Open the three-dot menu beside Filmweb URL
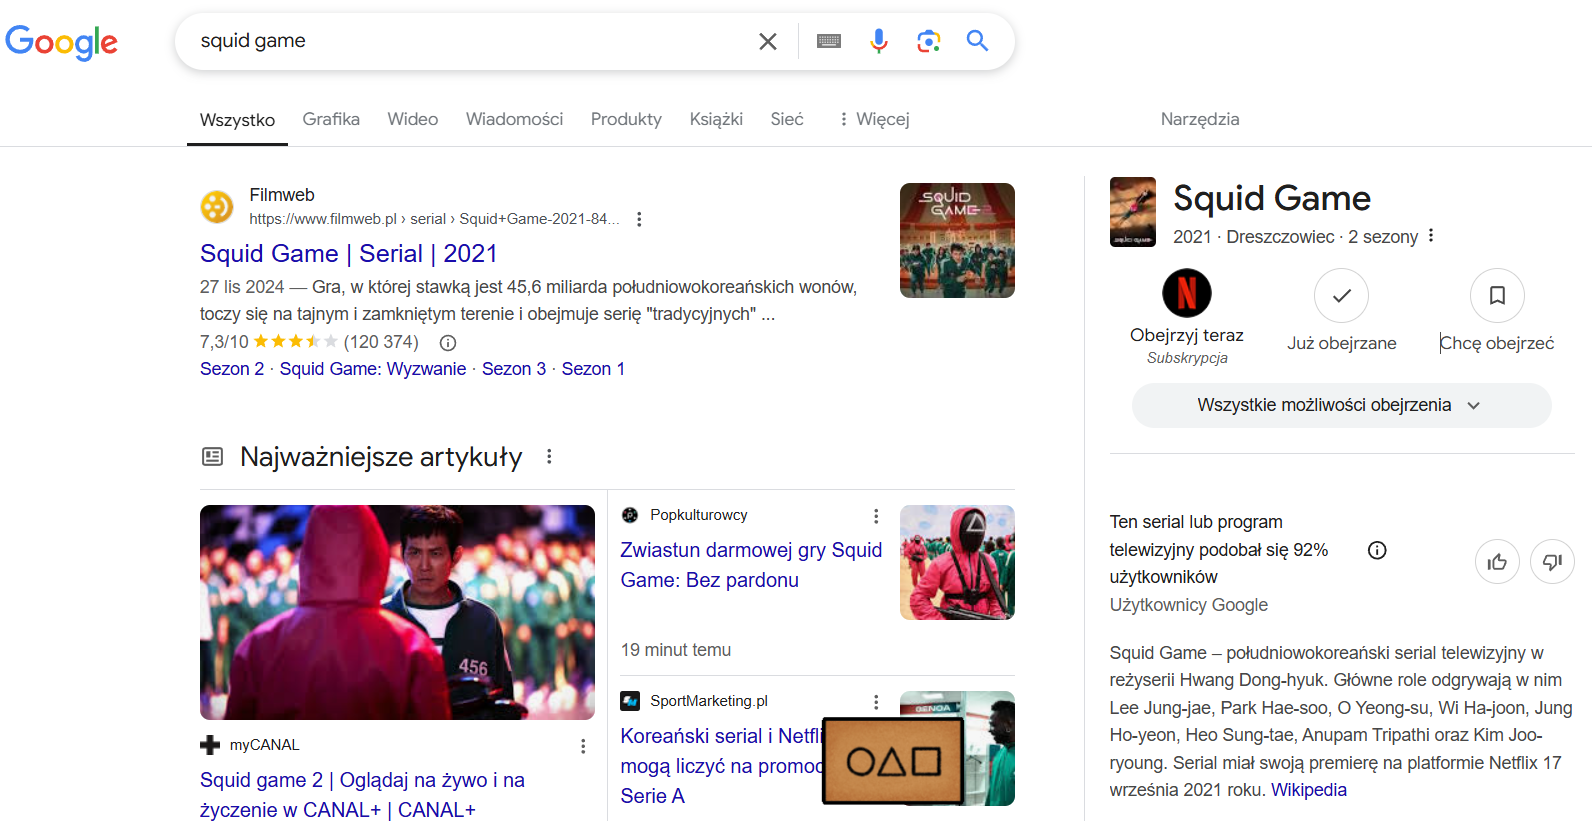 (x=639, y=219)
